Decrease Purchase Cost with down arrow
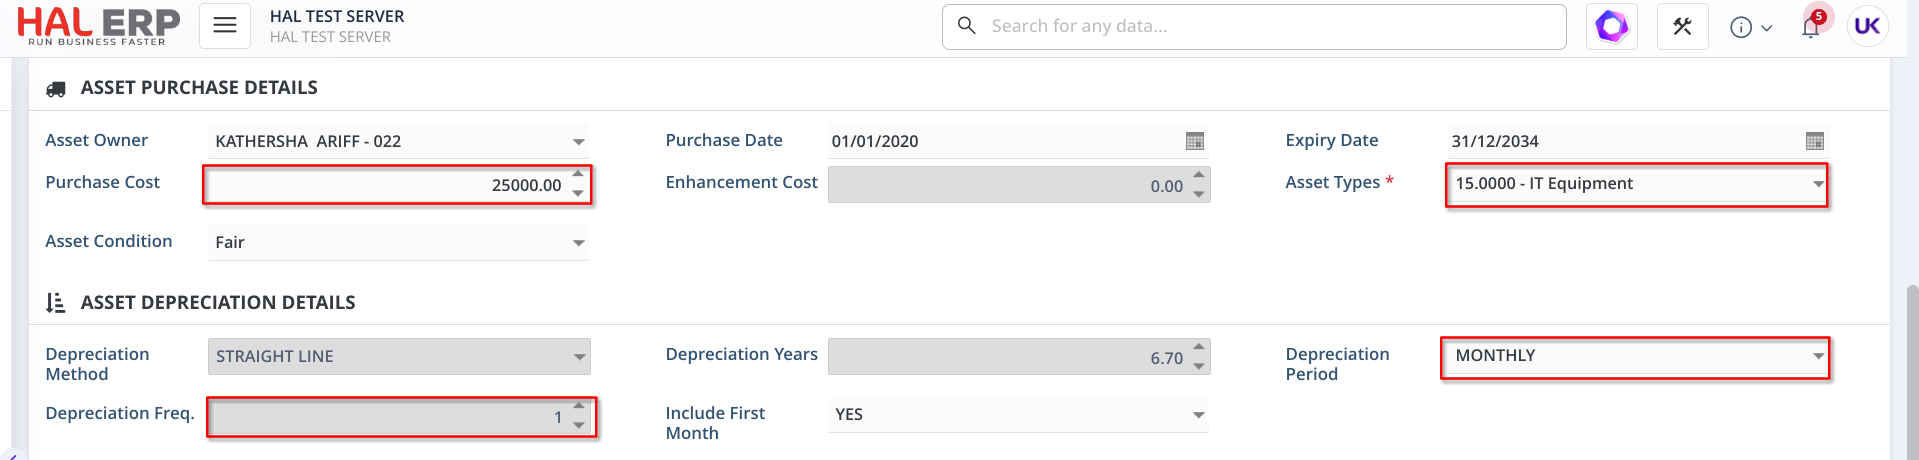The width and height of the screenshot is (1919, 460). pyautogui.click(x=578, y=194)
